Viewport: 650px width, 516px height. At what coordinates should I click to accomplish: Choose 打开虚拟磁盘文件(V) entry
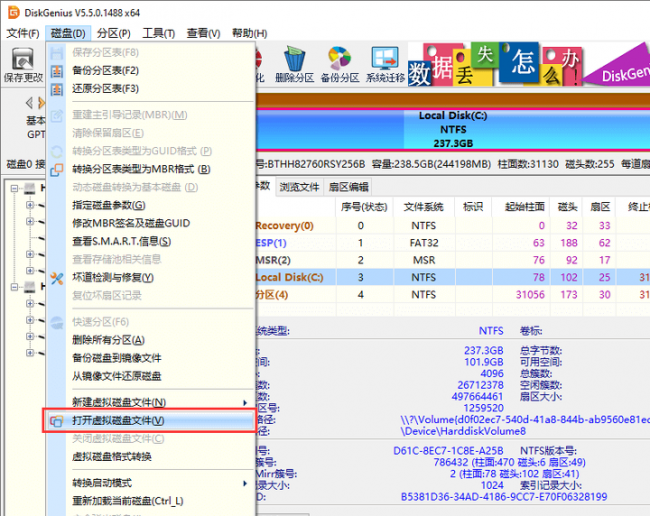pyautogui.click(x=151, y=421)
